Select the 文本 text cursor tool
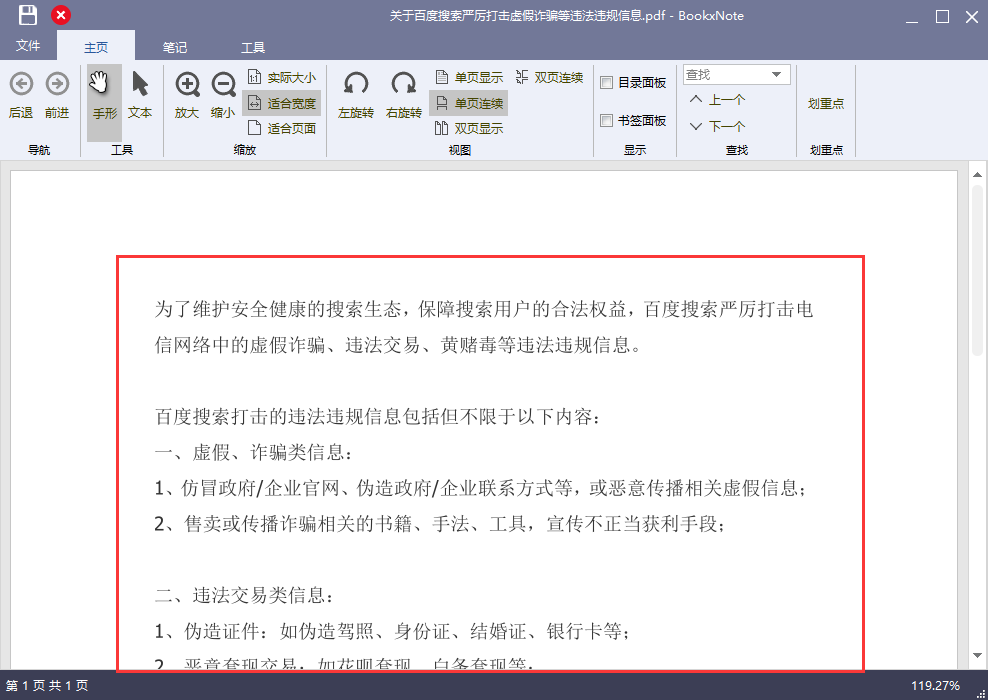 point(140,96)
